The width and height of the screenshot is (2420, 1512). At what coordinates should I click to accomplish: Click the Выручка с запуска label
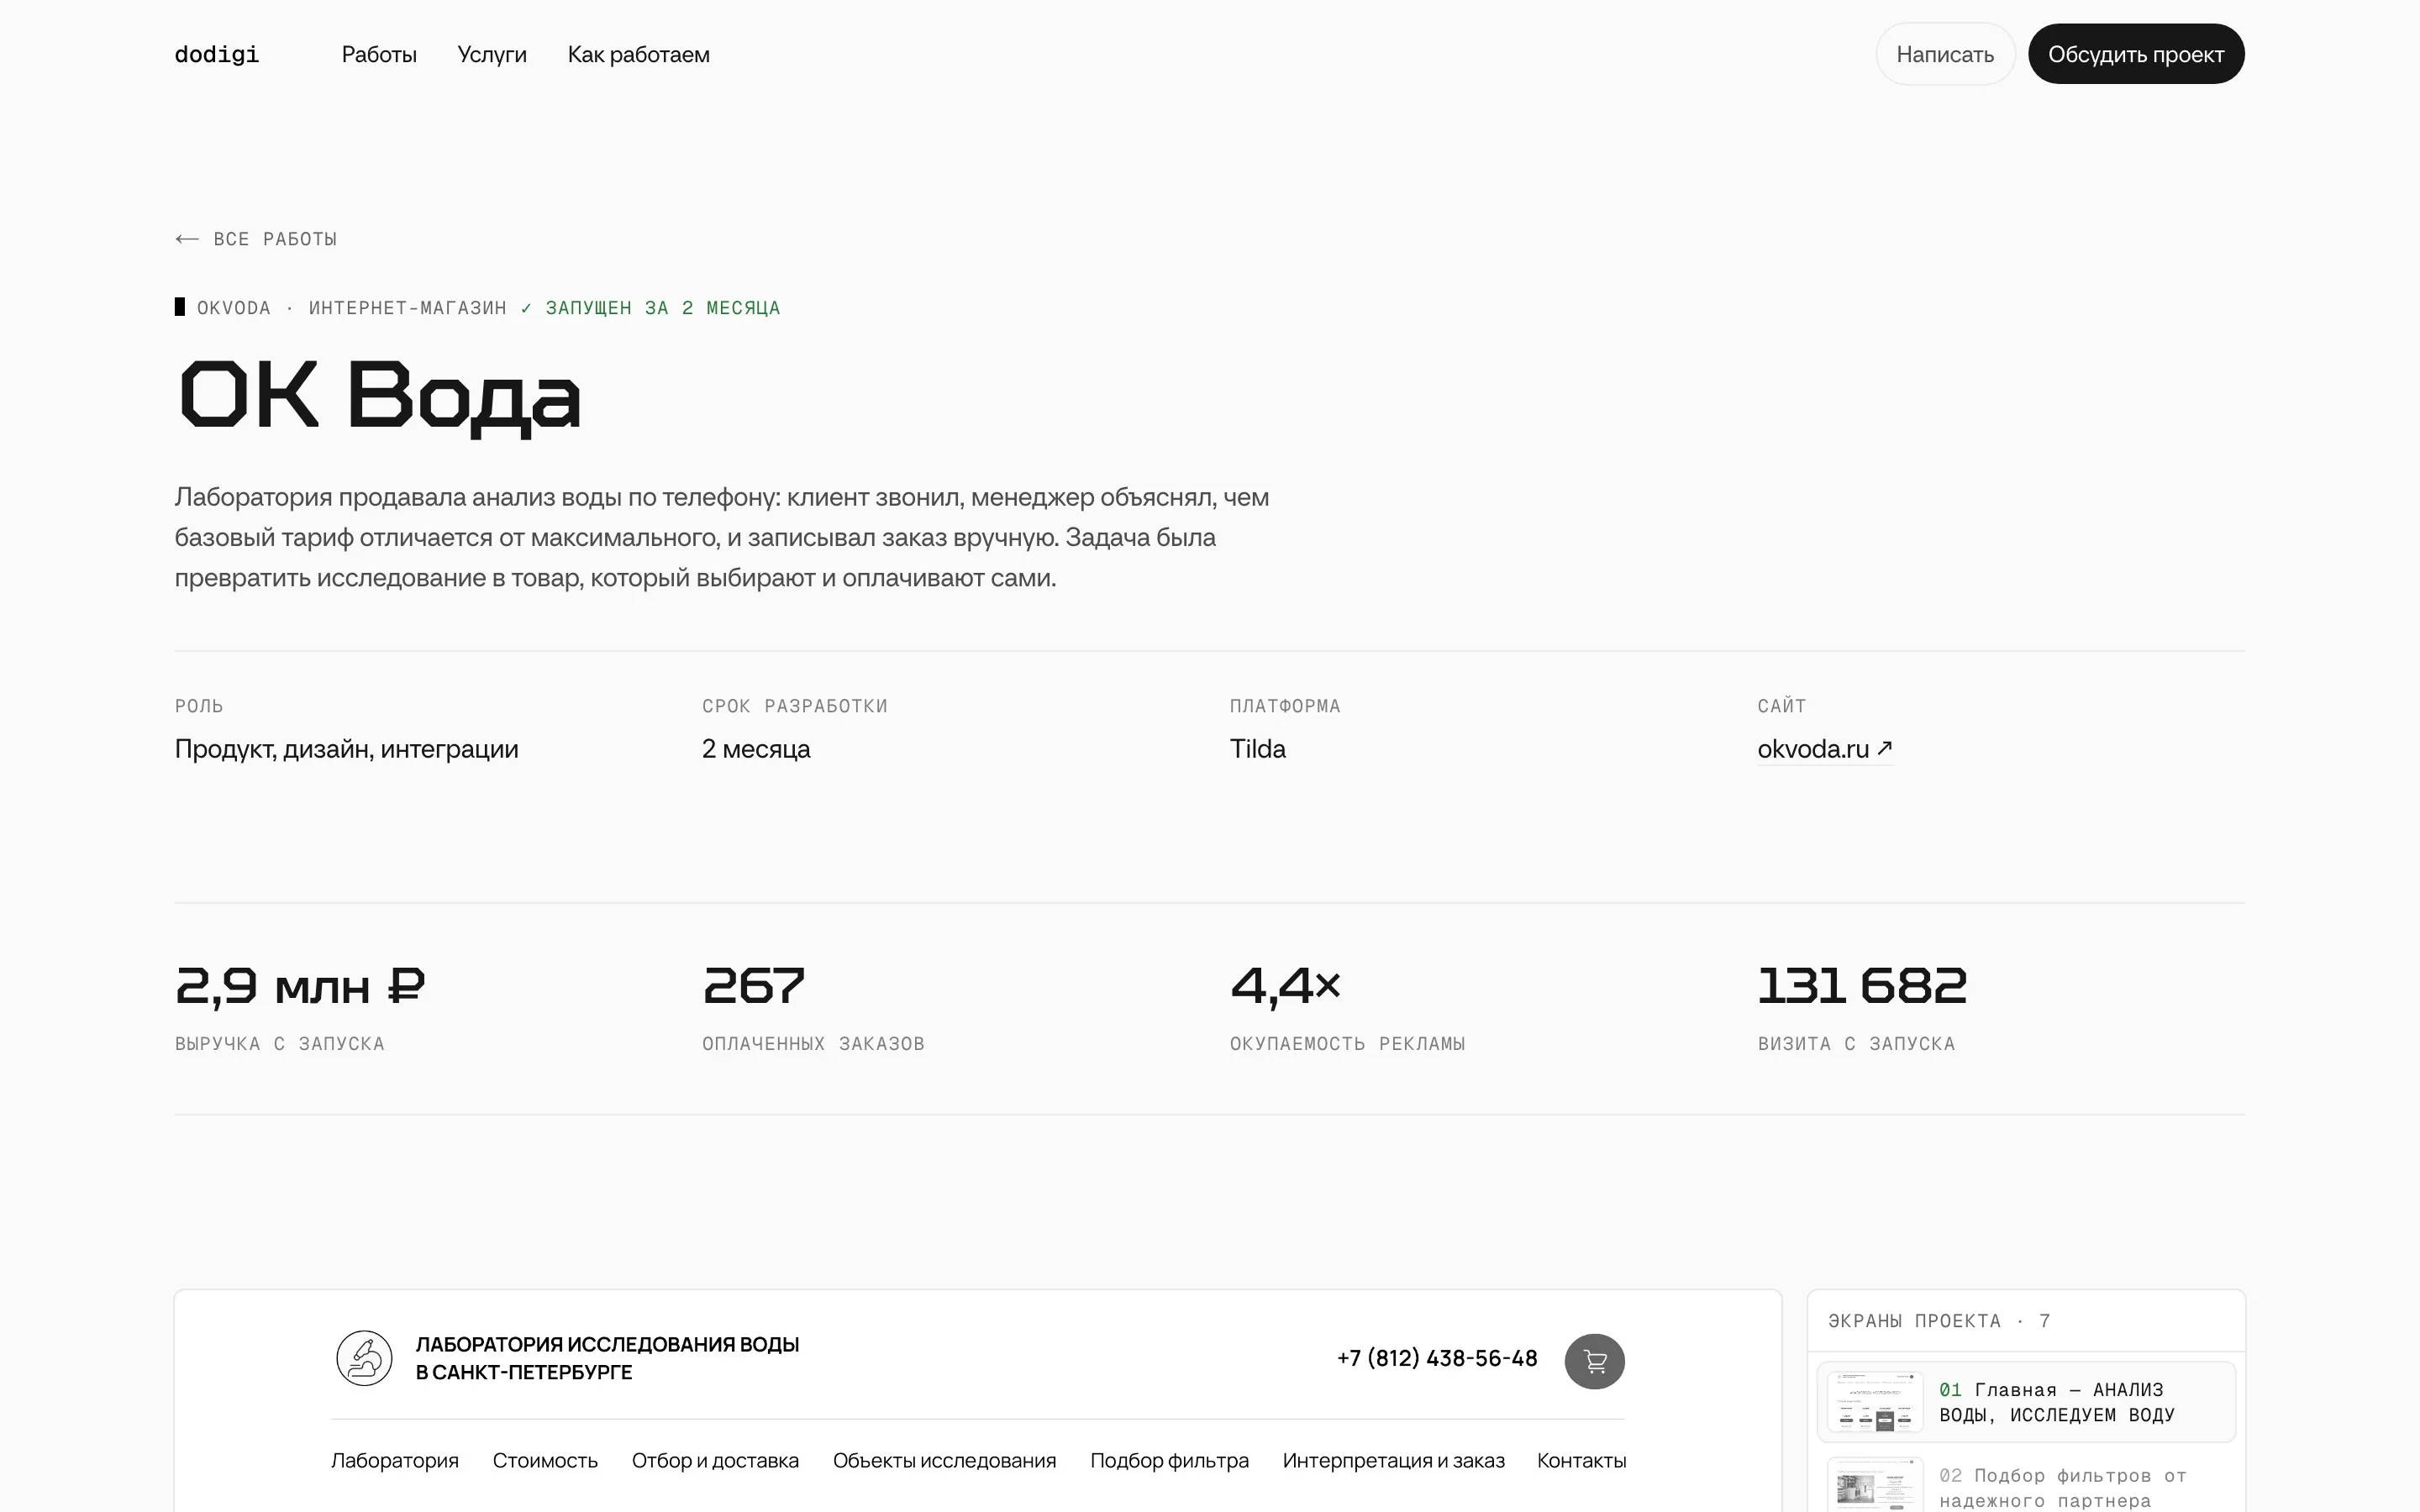[x=280, y=1044]
